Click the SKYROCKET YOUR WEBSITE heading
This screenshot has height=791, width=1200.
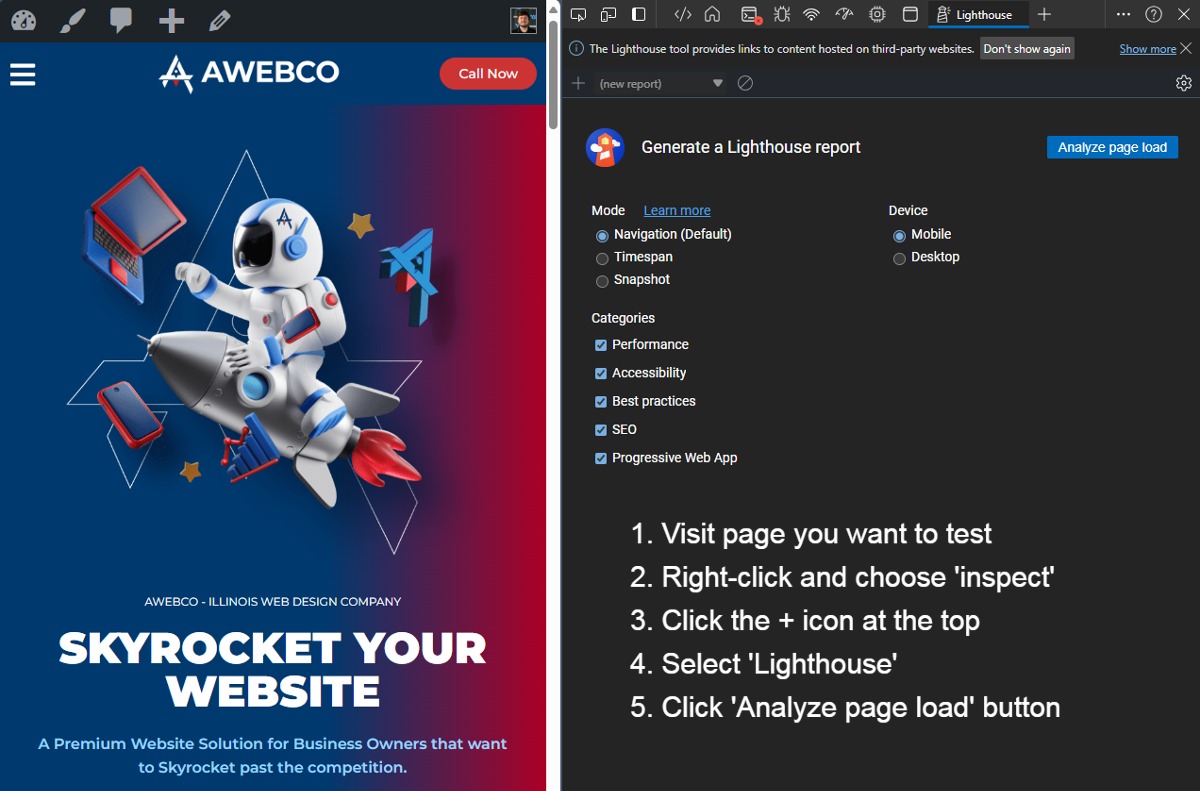click(272, 670)
